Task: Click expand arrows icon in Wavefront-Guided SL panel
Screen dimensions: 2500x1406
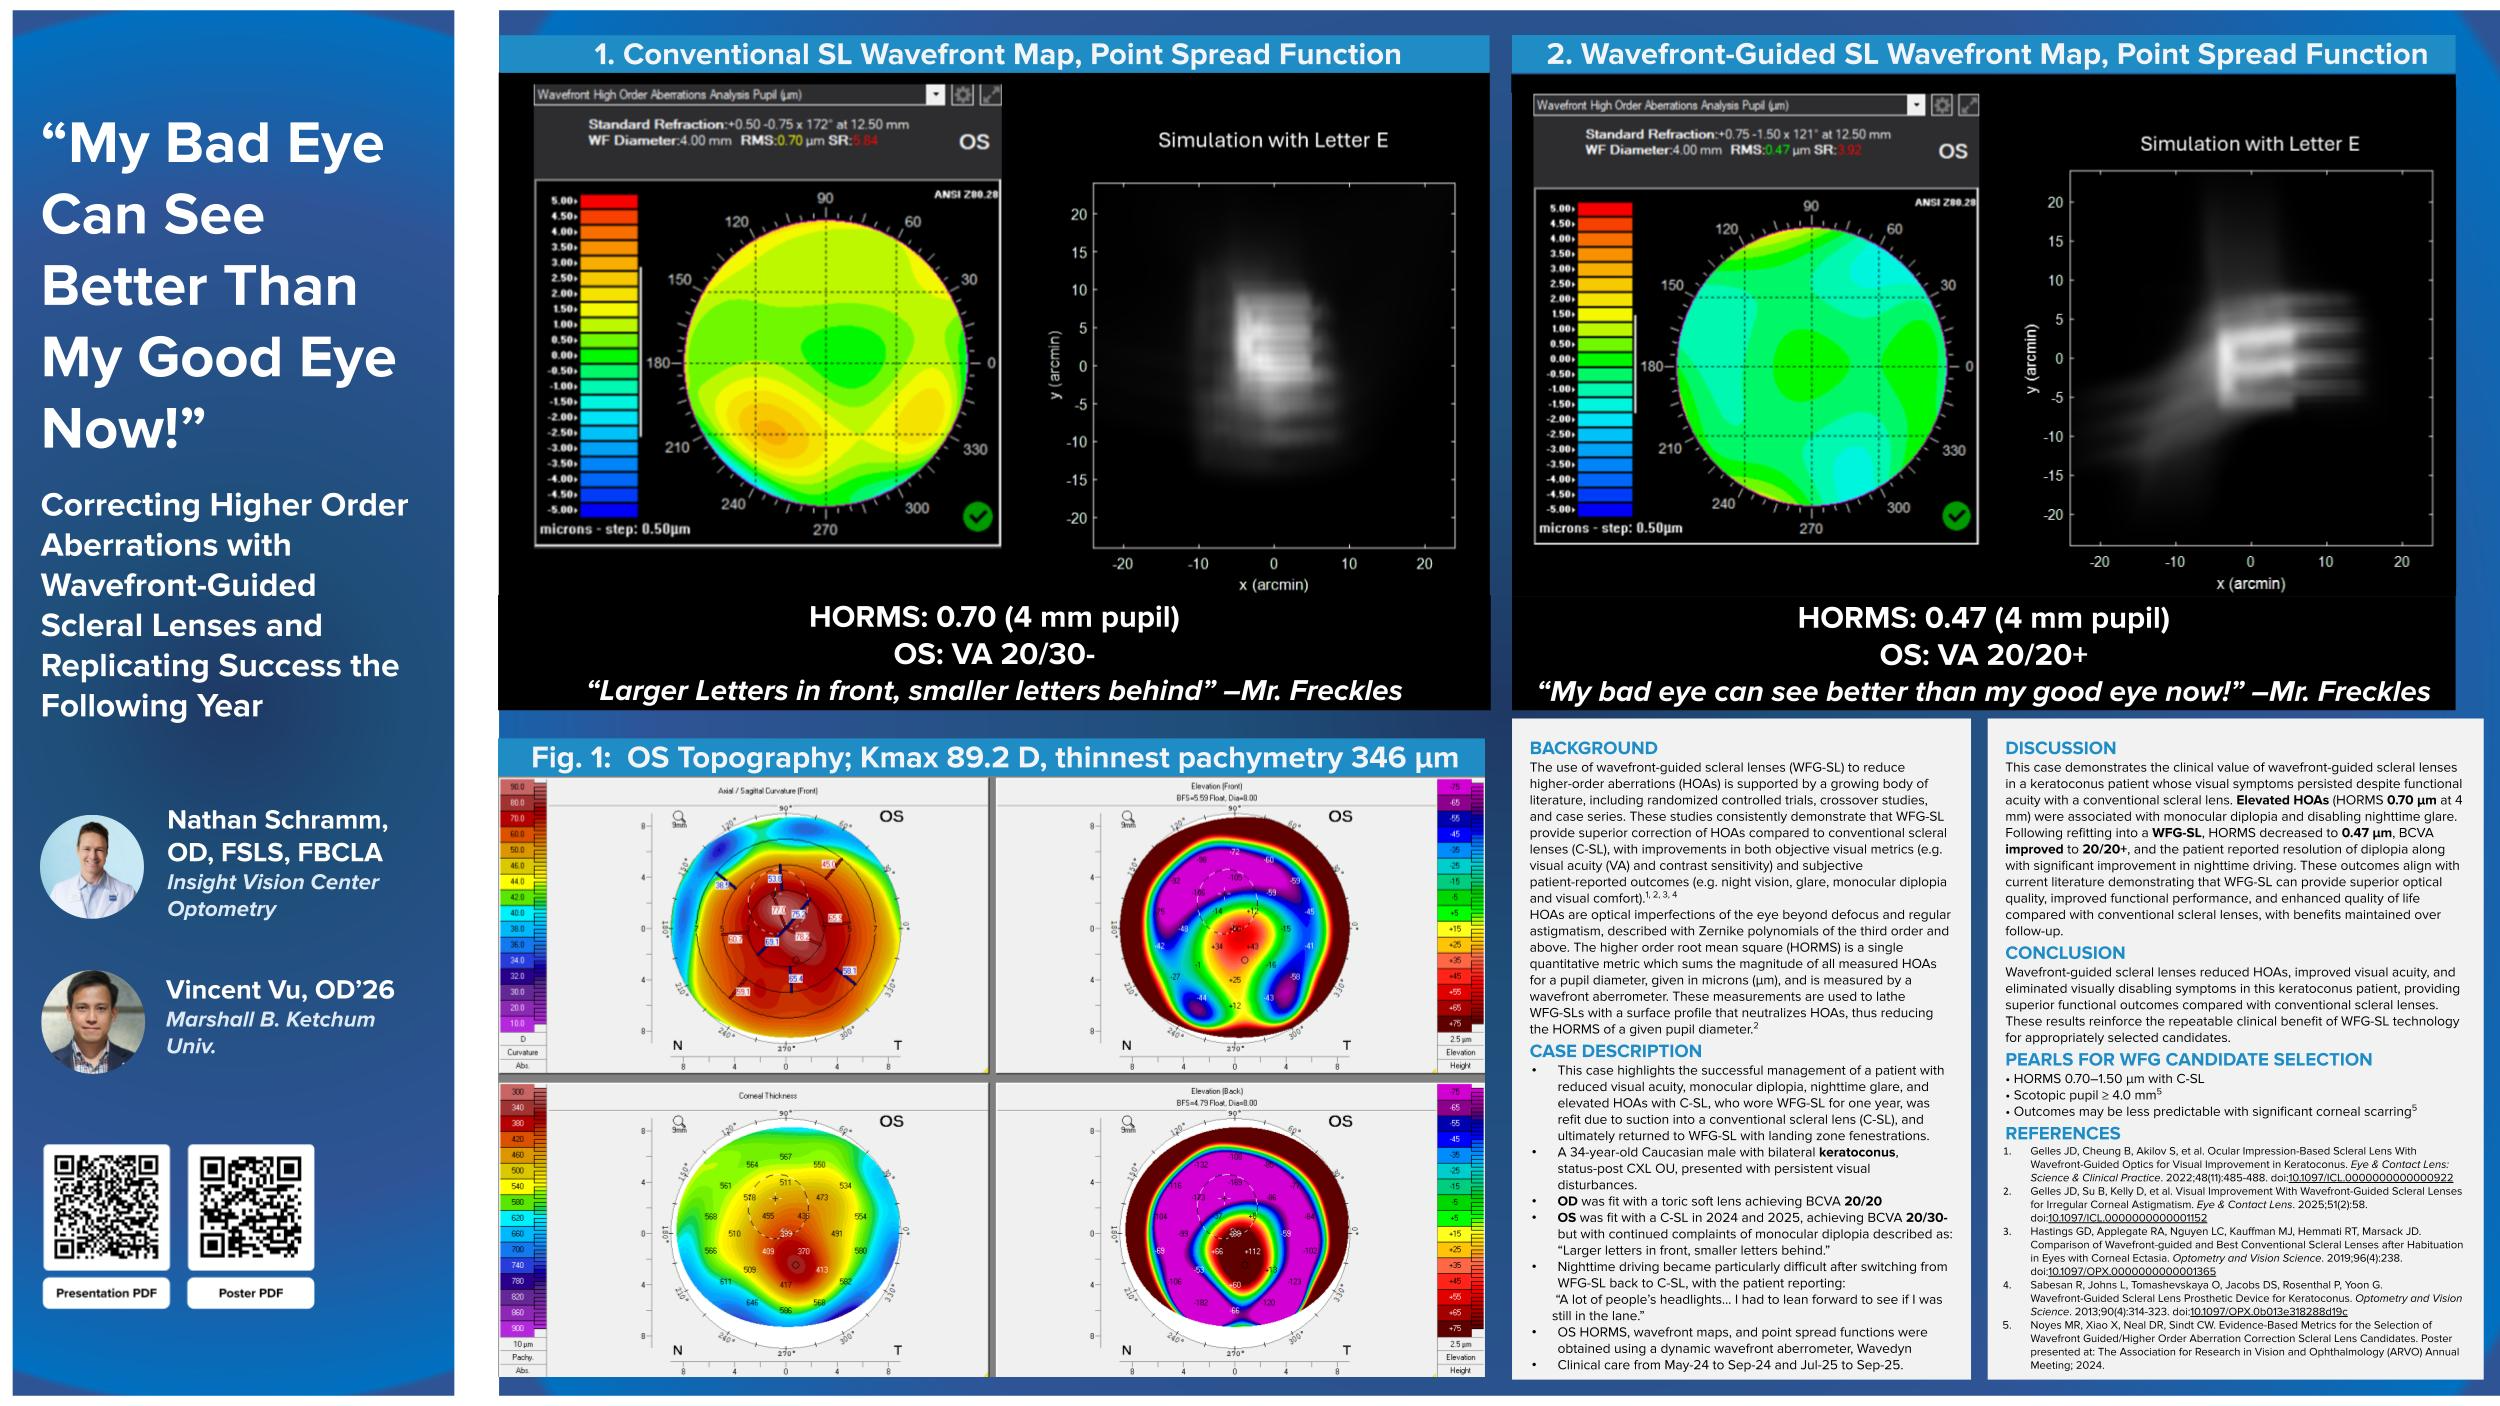Action: coord(1967,105)
